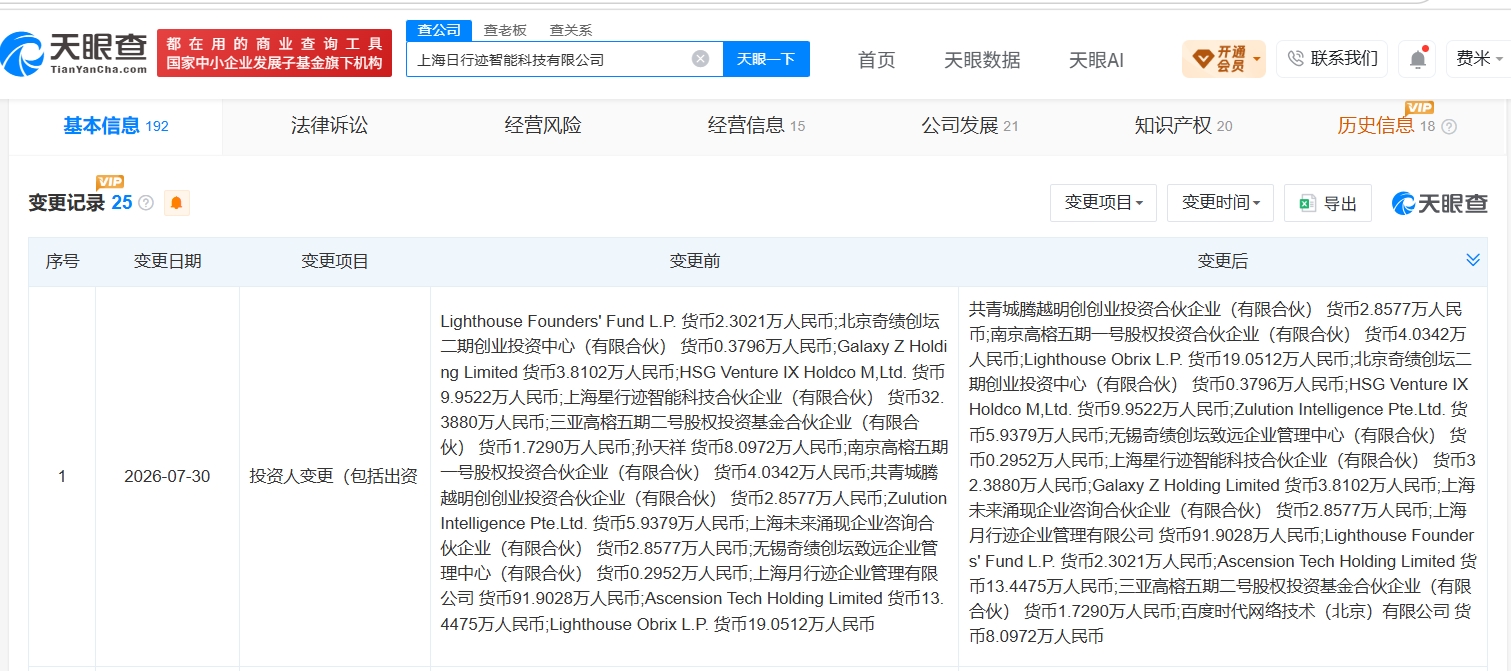This screenshot has height=671, width=1511.
Task: Go to 首页 in top navigation
Action: click(x=877, y=60)
